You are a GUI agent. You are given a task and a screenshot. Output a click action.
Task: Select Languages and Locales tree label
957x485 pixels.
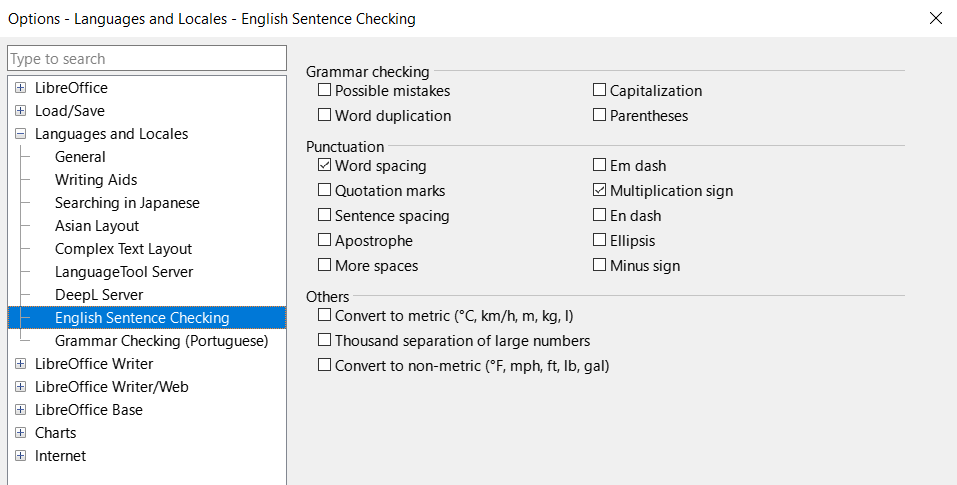tap(112, 134)
